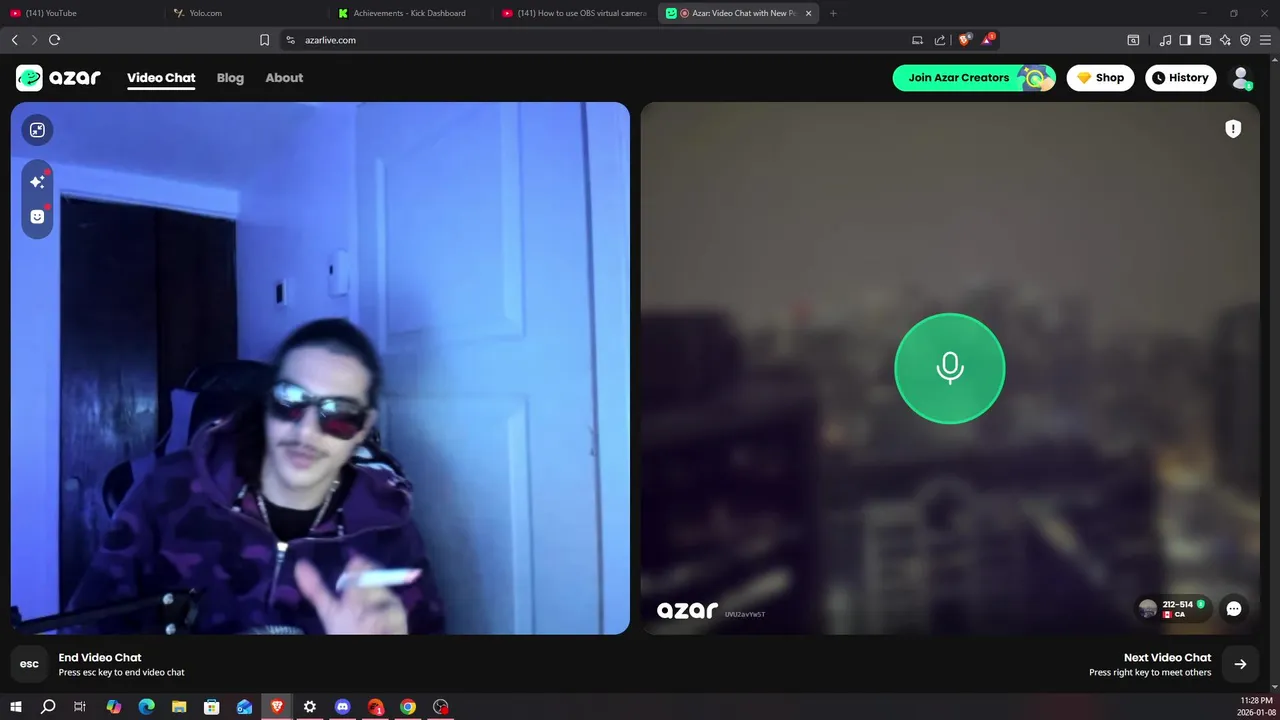
Task: Go back in browser history
Action: (14, 40)
